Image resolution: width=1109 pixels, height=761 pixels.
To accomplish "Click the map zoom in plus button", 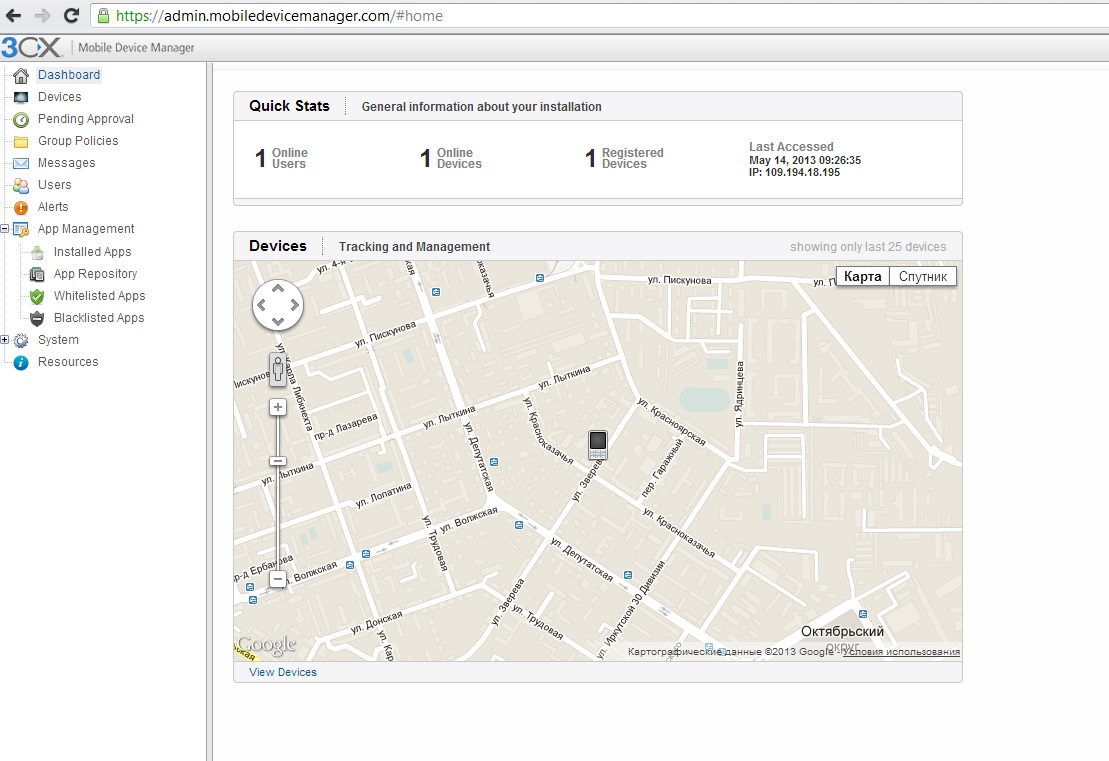I will (278, 407).
